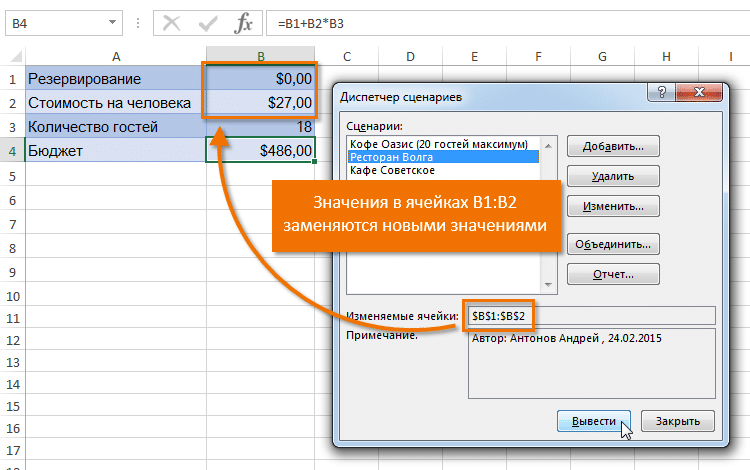This screenshot has height=470, width=750.
Task: Select scenario 'Кофе Оазис (20 гостей максимум)'
Action: coord(439,144)
